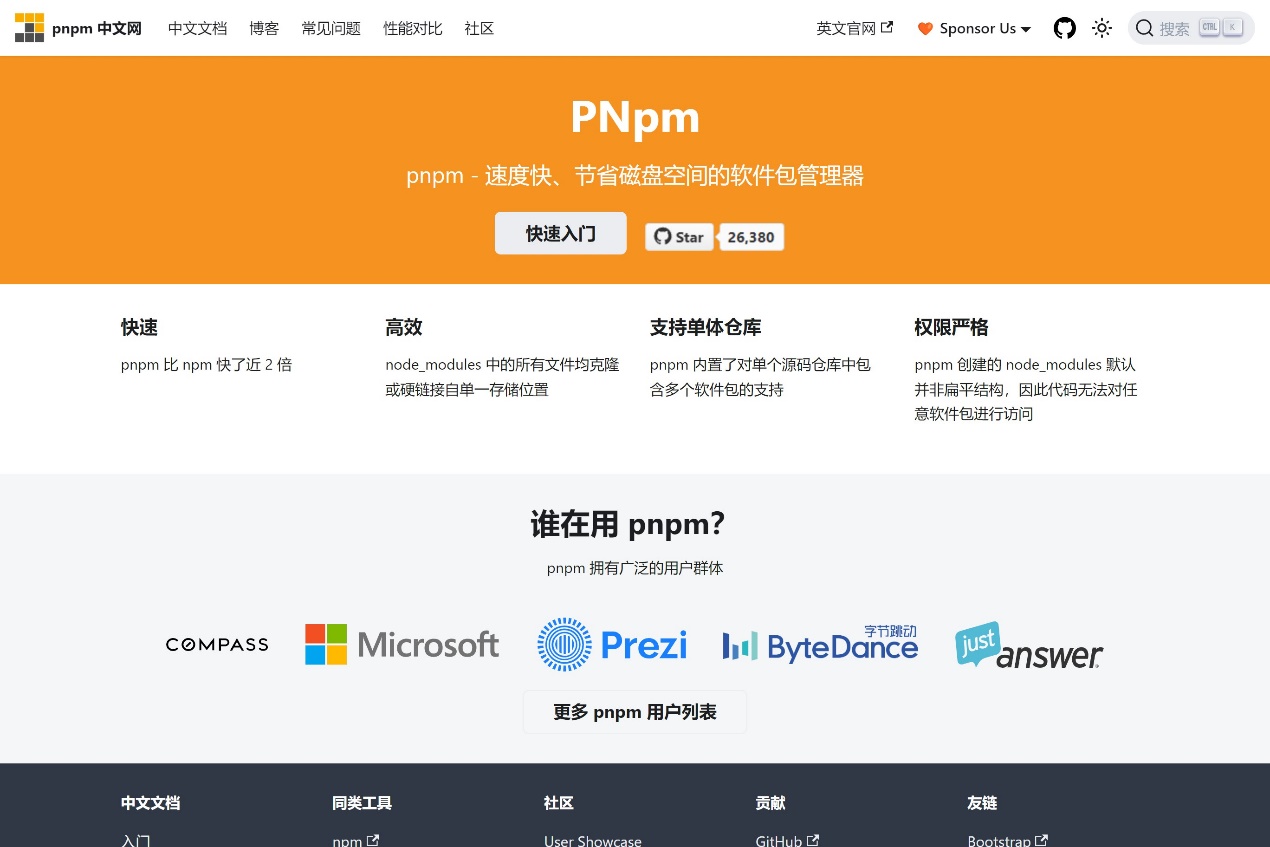Click the pnpm 中文网 site title
Viewport: 1270px width, 847px height.
(97, 28)
